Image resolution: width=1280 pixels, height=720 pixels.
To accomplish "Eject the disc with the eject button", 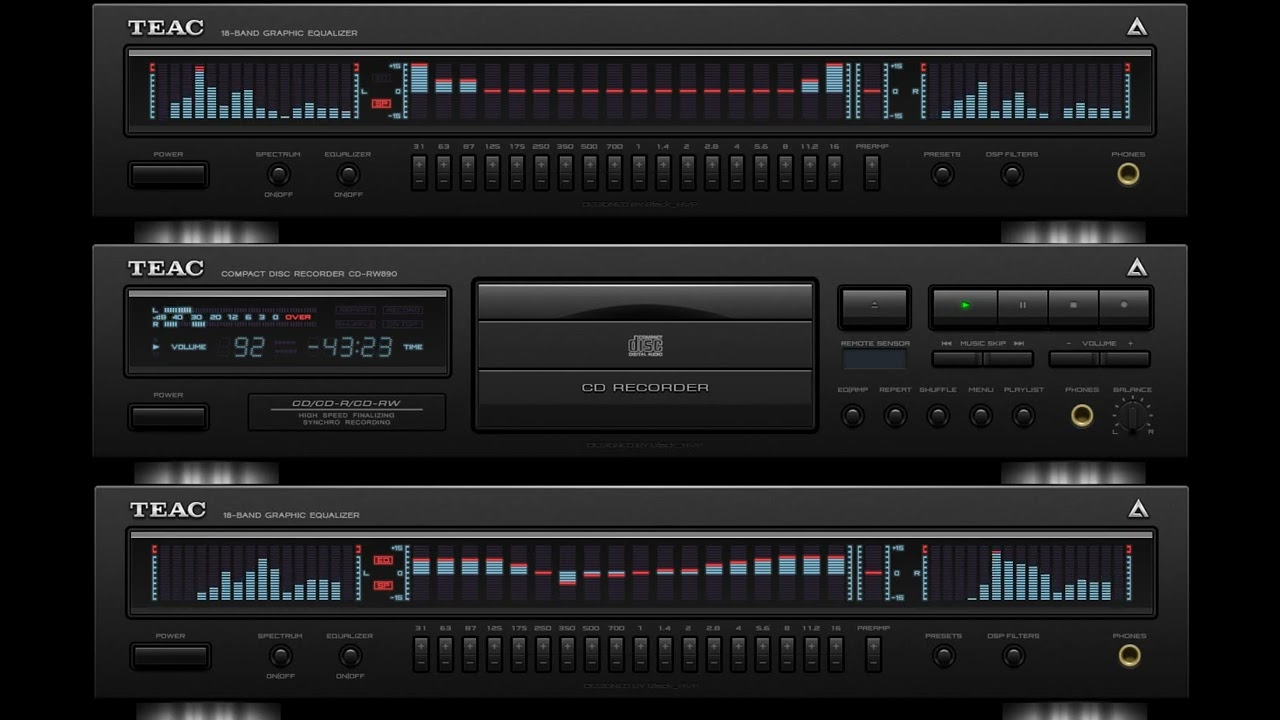I will pos(874,306).
